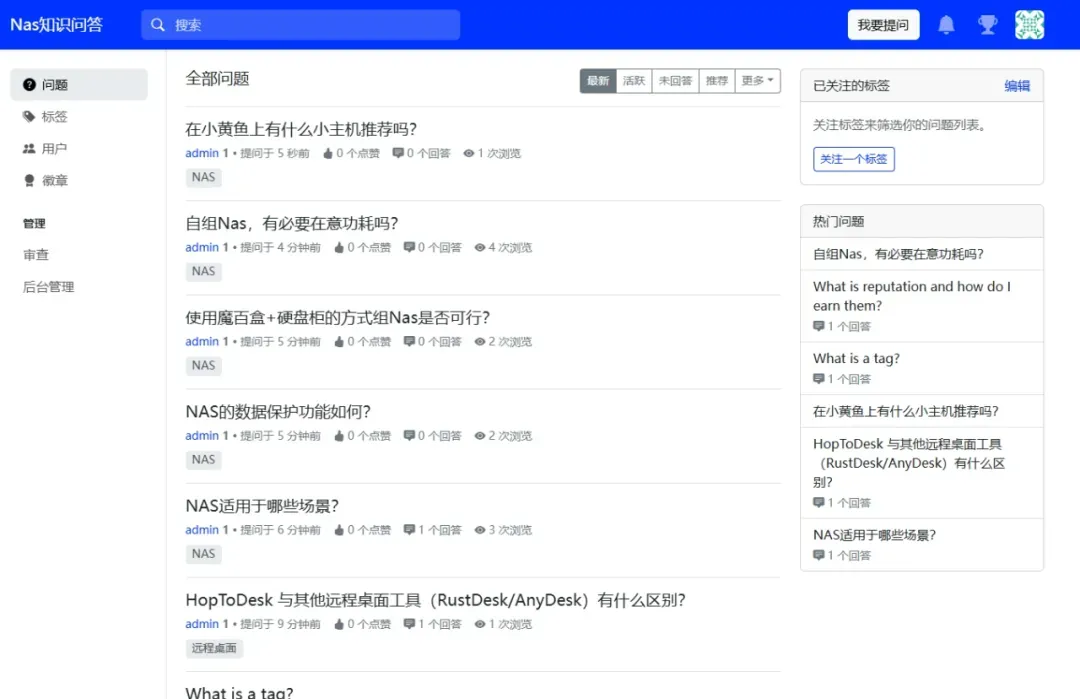The height and width of the screenshot is (699, 1080).
Task: Go to 用户 in the sidebar
Action: click(x=54, y=149)
